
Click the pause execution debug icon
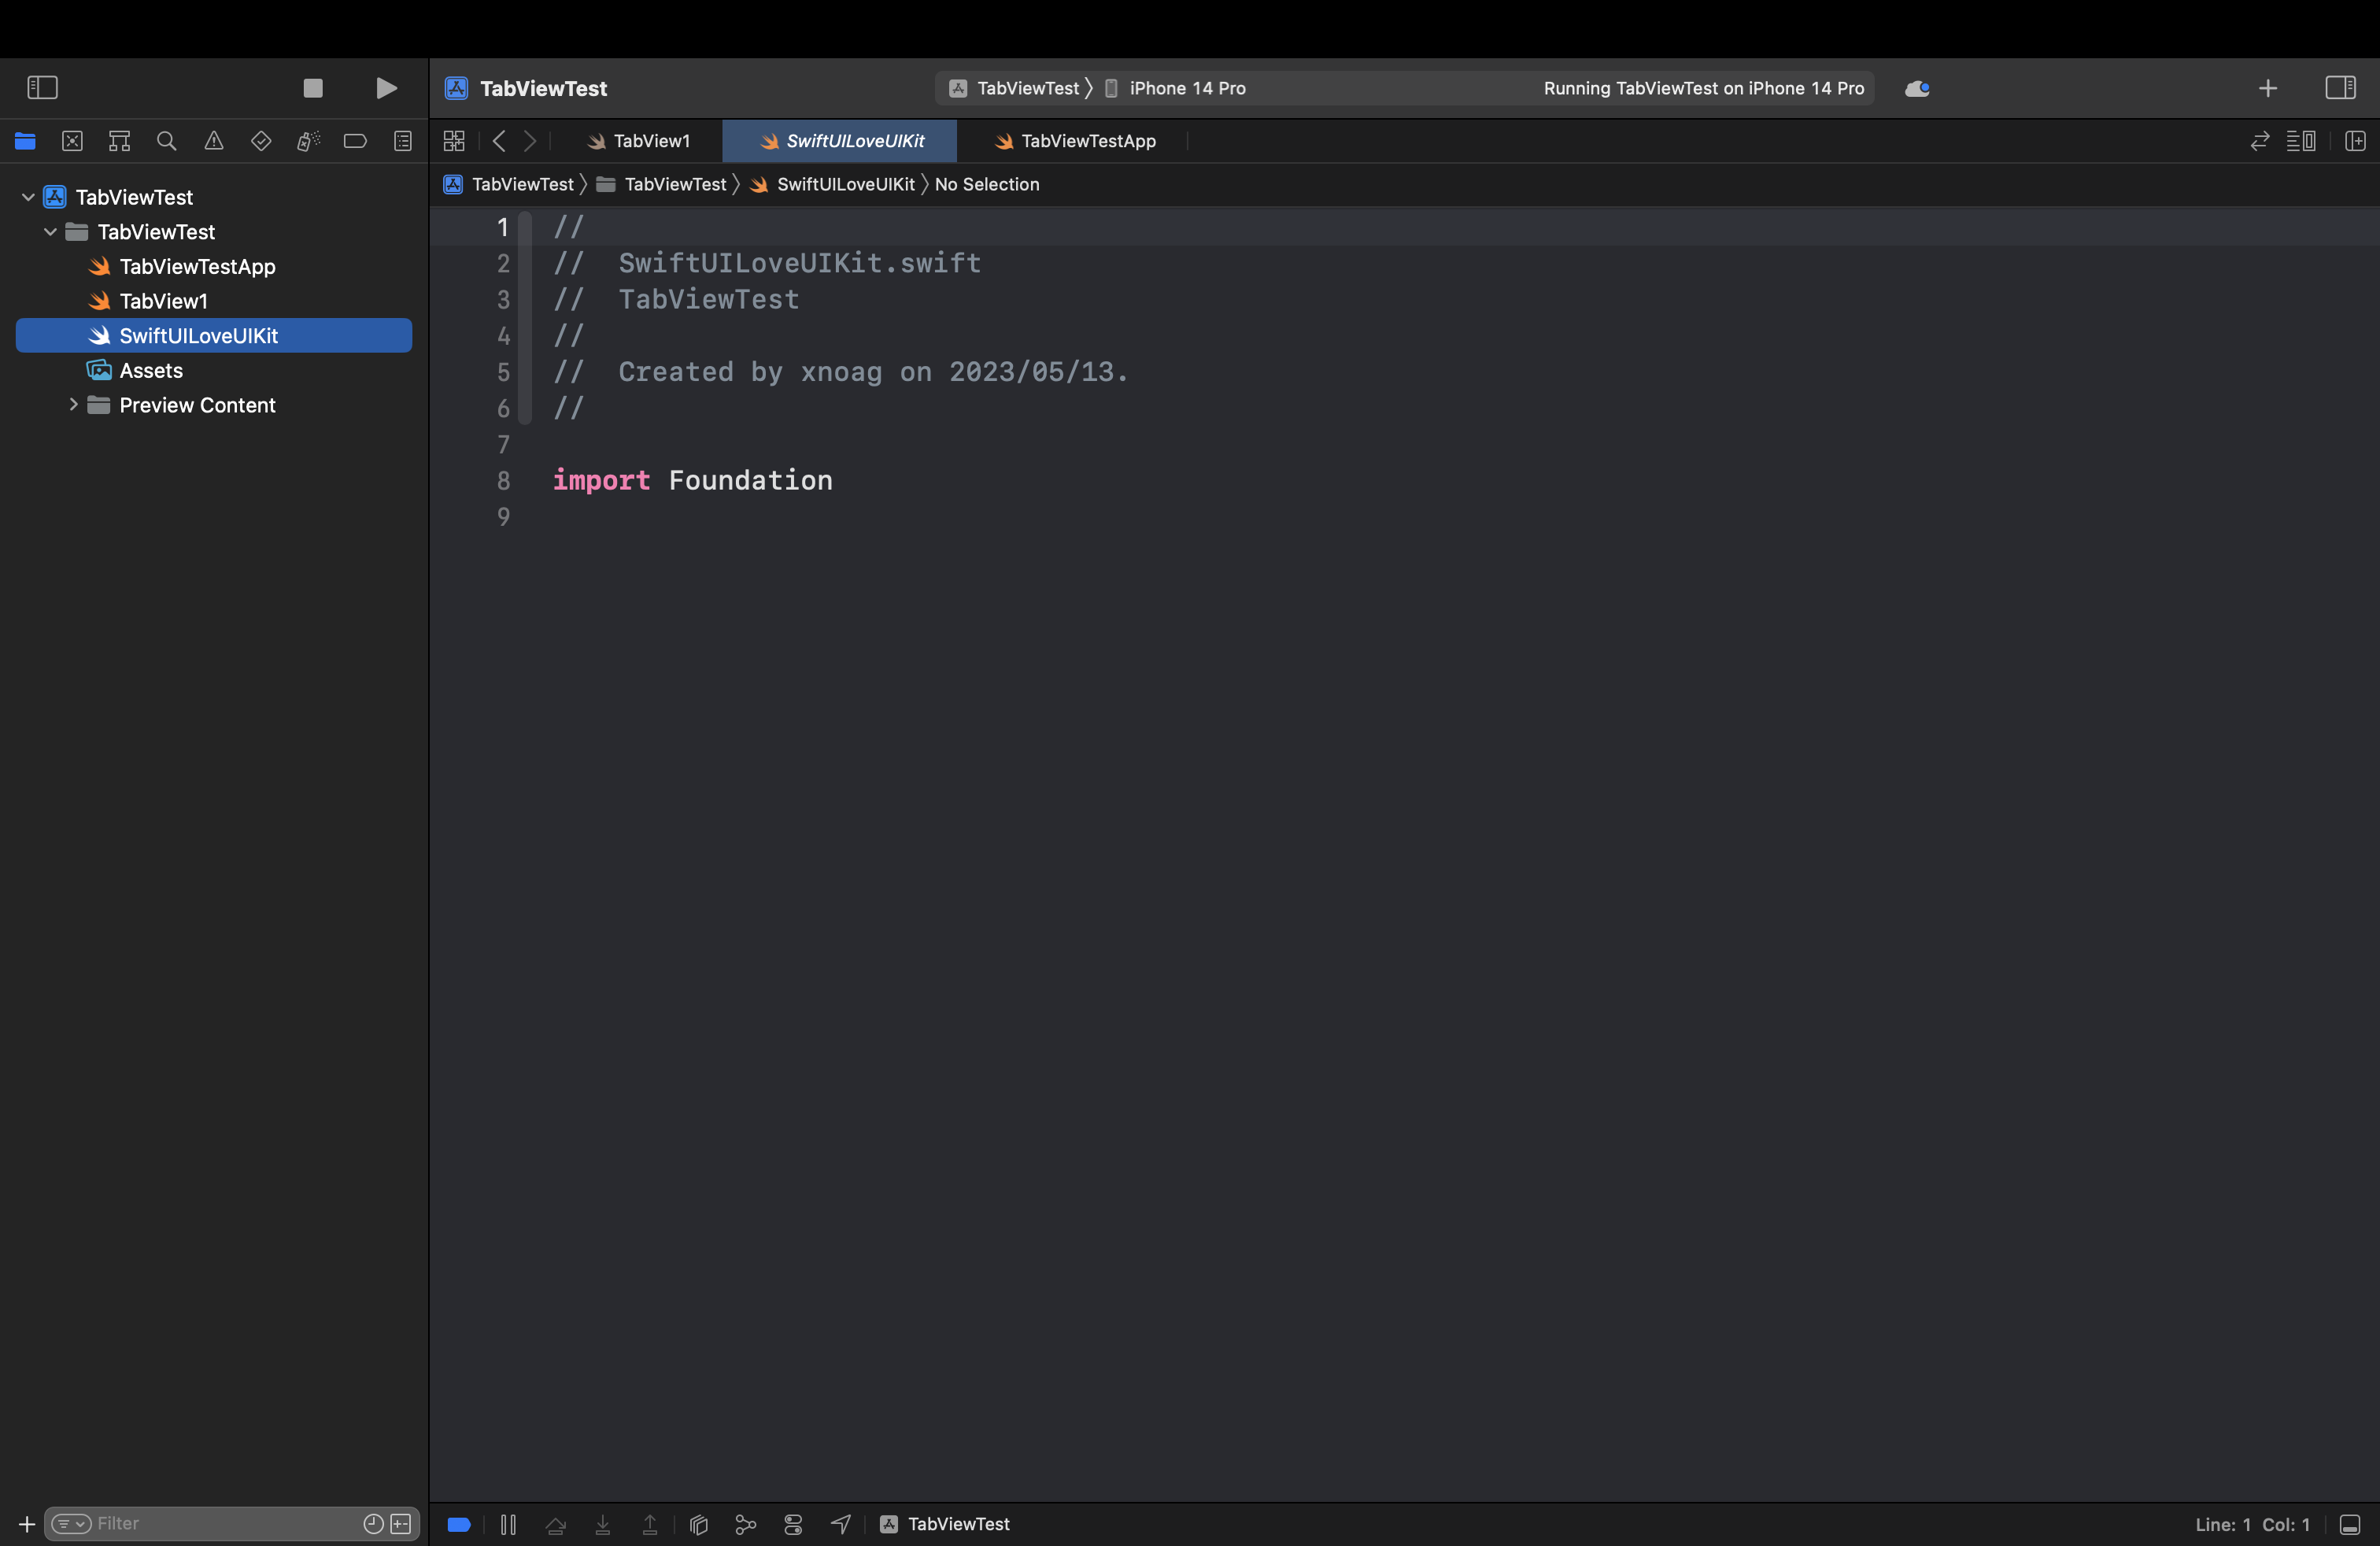[508, 1524]
